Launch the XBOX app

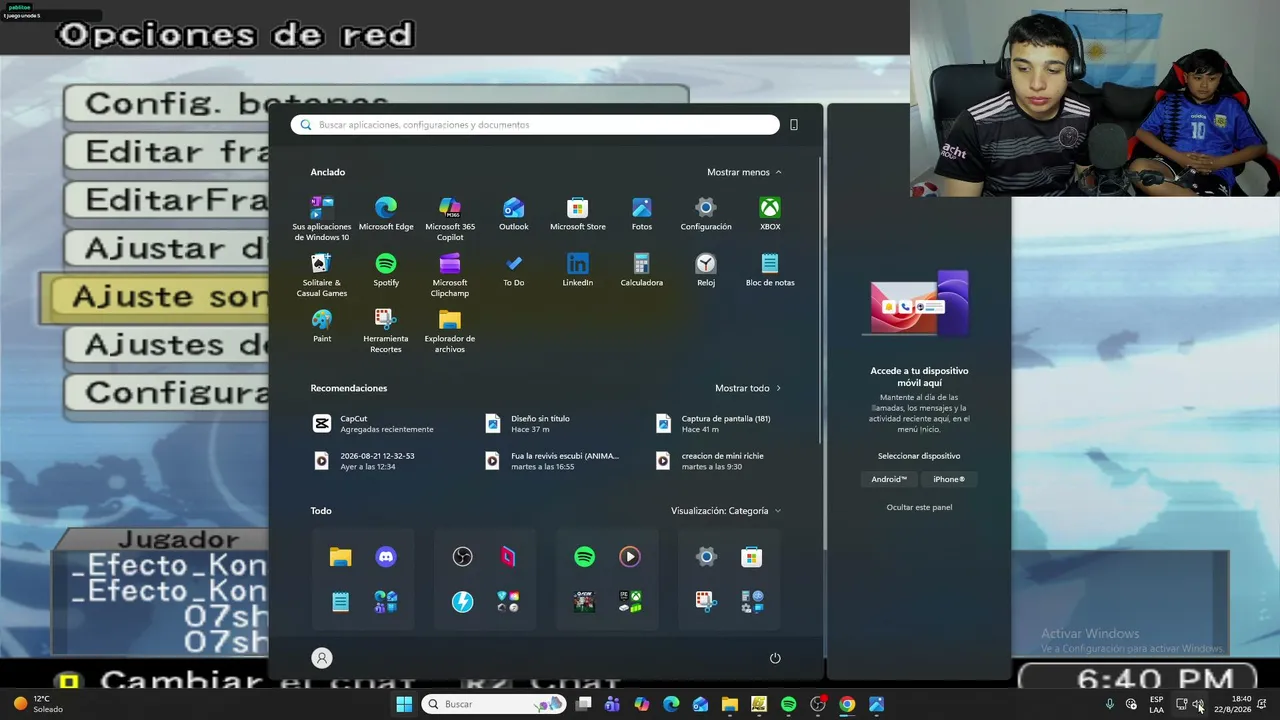point(770,214)
